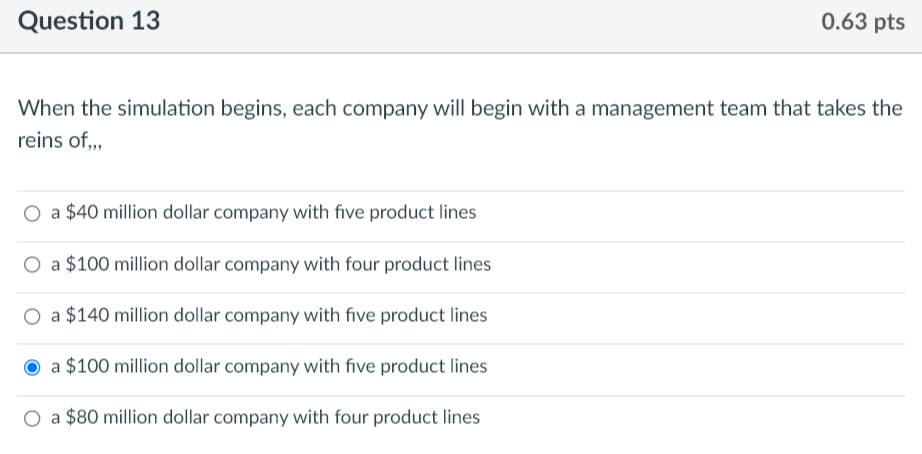Image resolution: width=922 pixels, height=454 pixels.
Task: Select the $140 million five product lines radio
Action: click(33, 316)
